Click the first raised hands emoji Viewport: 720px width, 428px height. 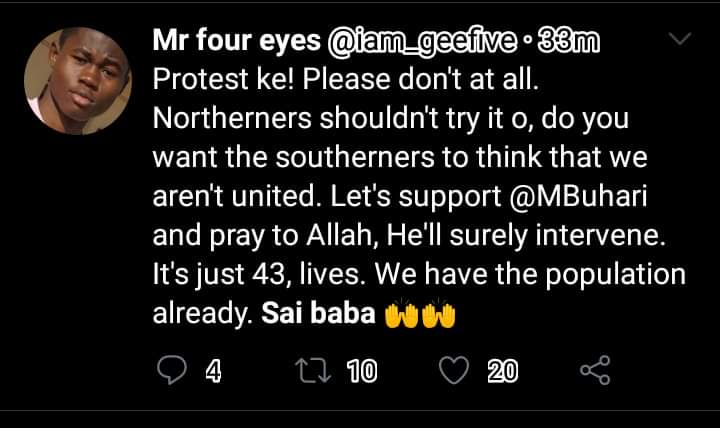[x=400, y=315]
